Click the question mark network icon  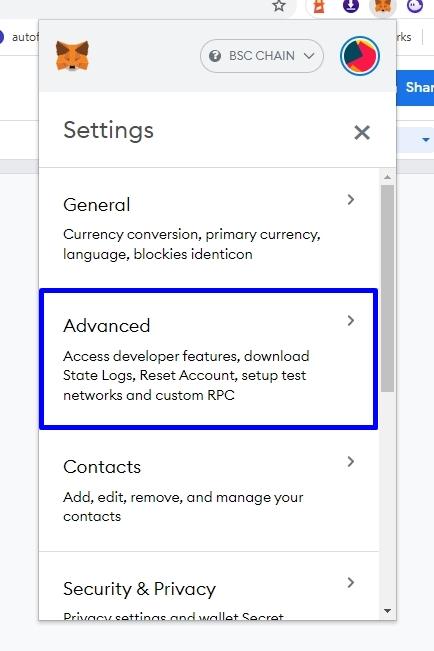215,56
